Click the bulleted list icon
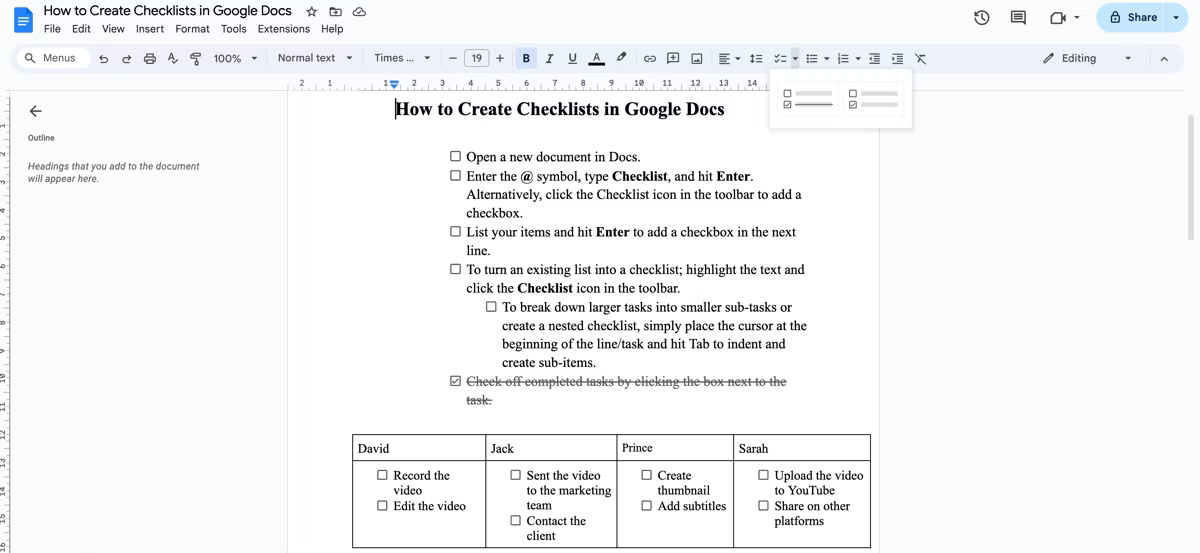This screenshot has width=1200, height=553. pos(812,58)
